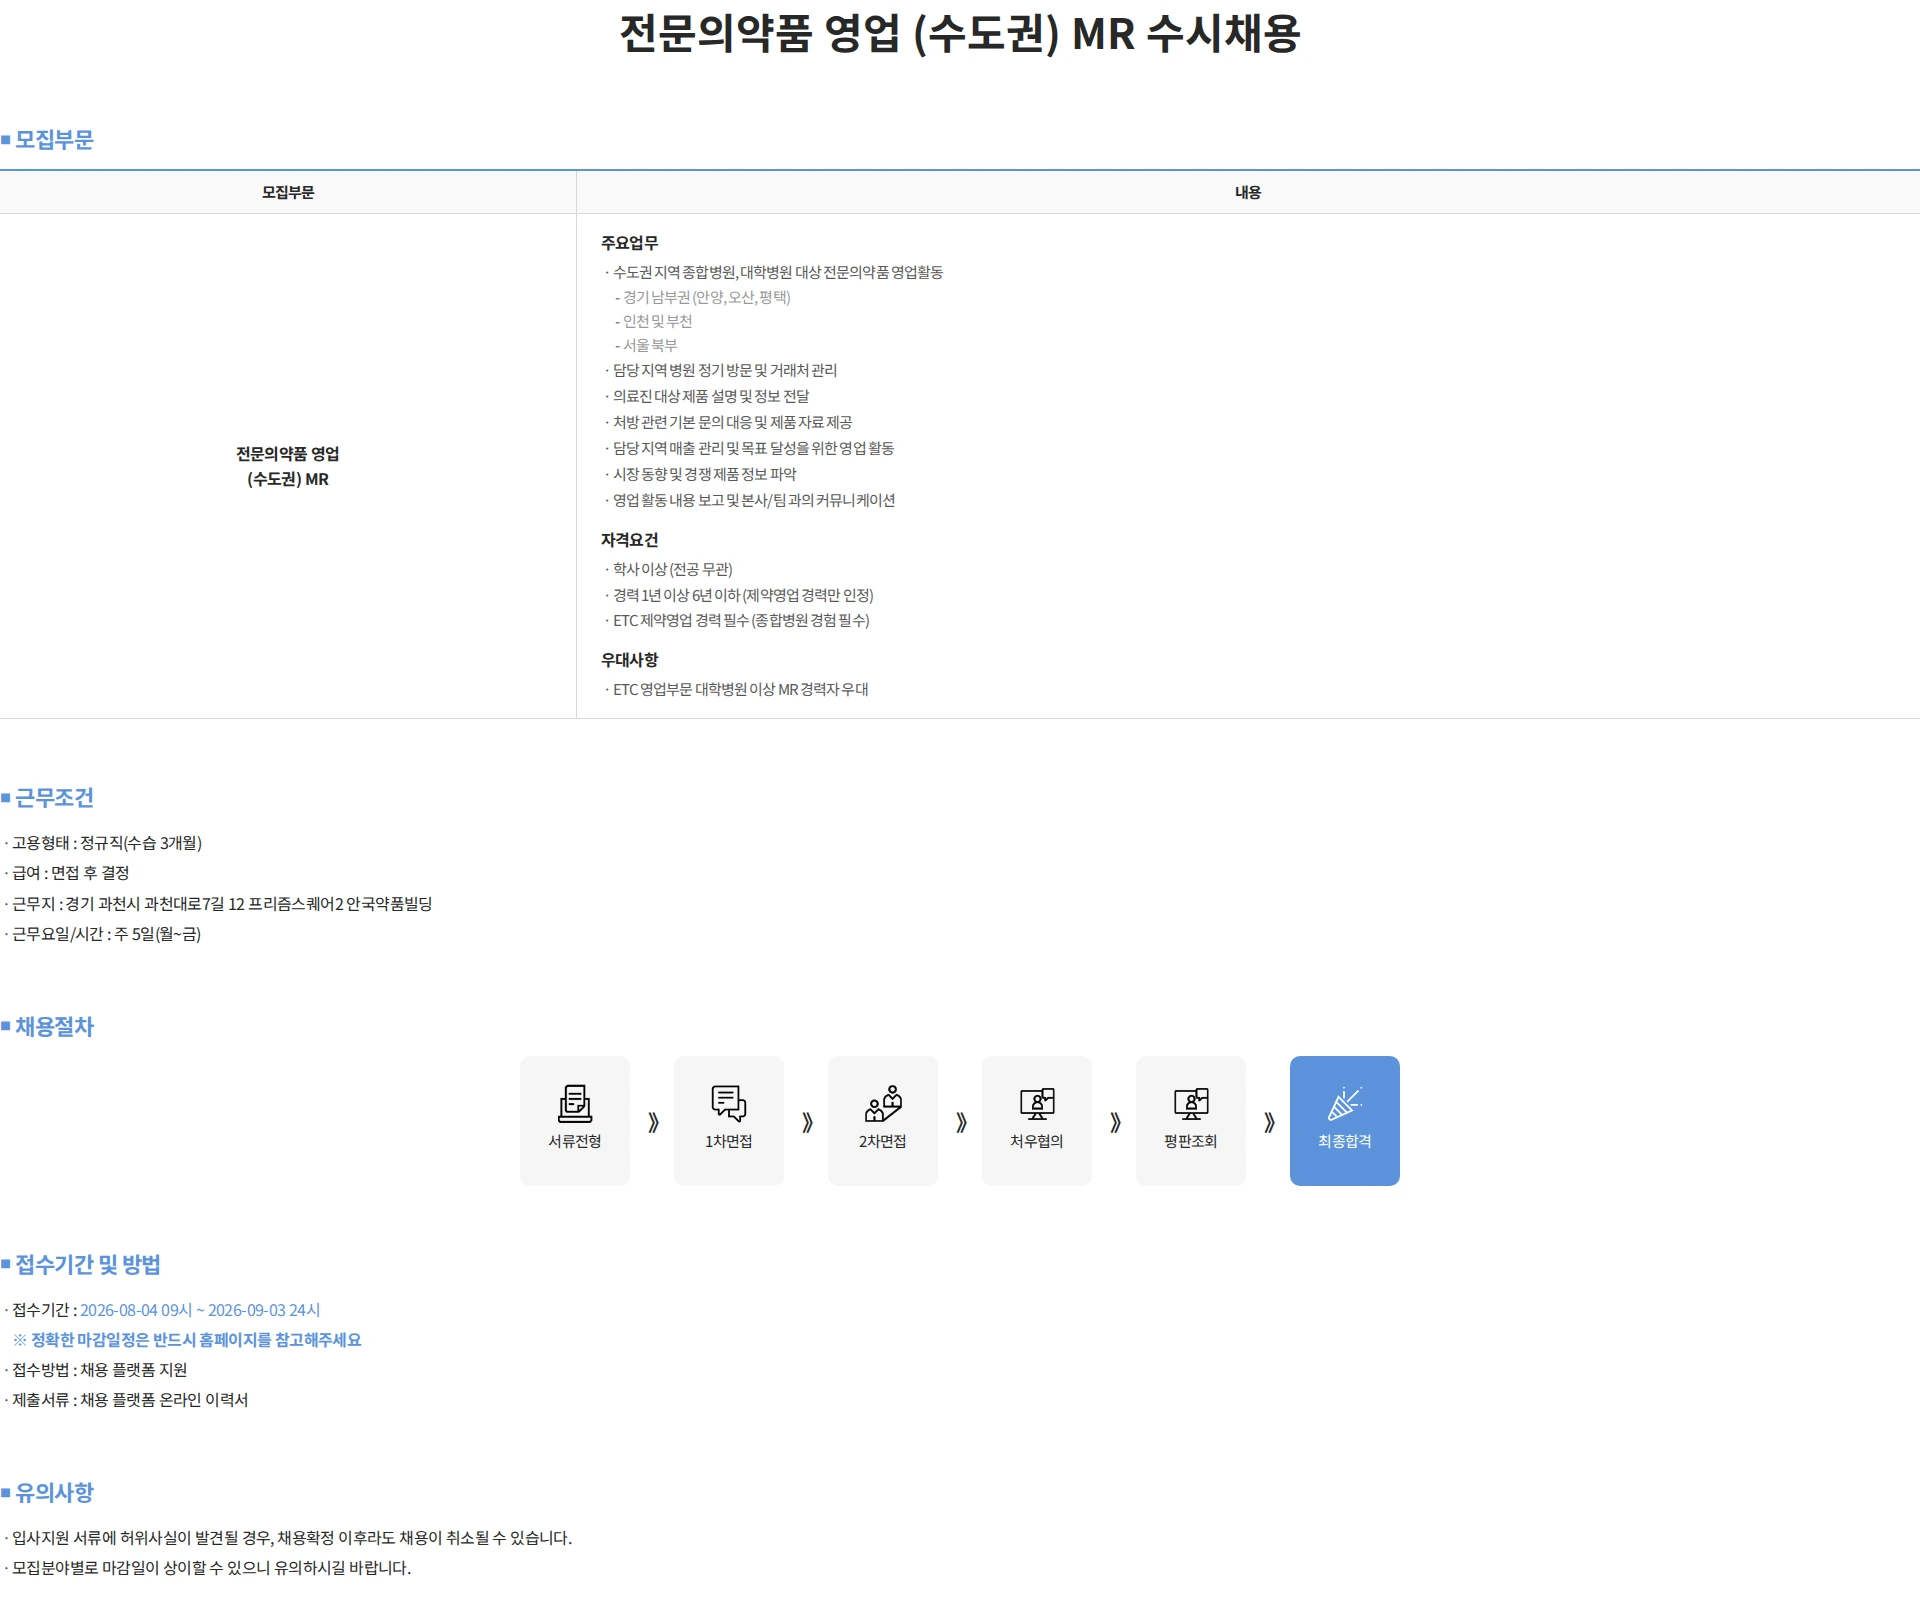
Task: Click the arrow between 서류전형 and 1차면접
Action: click(653, 1122)
